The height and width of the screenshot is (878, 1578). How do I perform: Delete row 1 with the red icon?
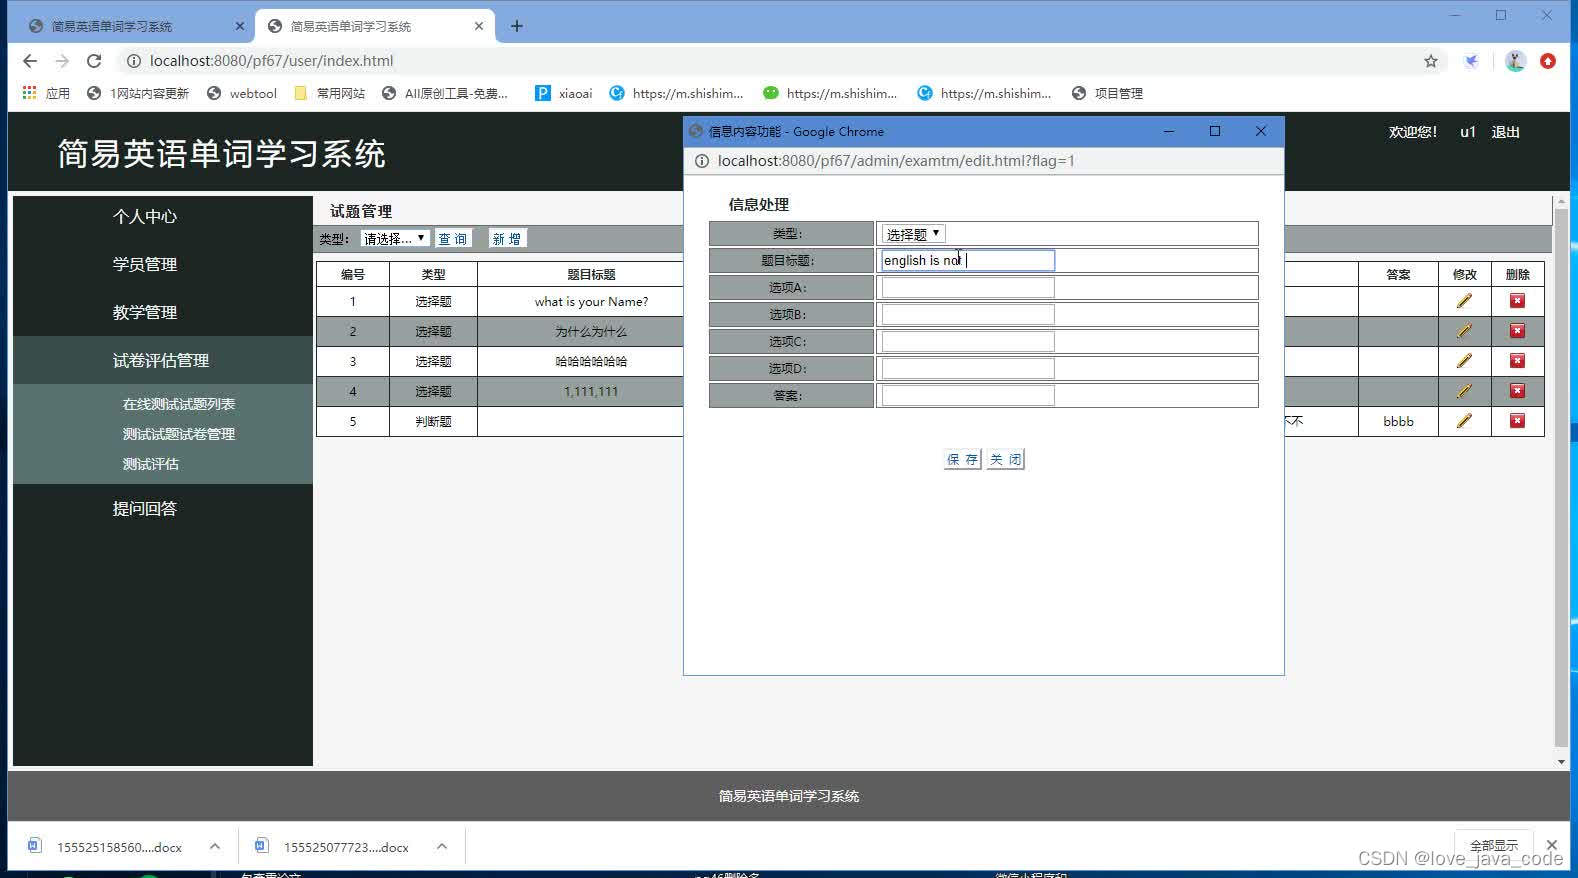pyautogui.click(x=1517, y=301)
